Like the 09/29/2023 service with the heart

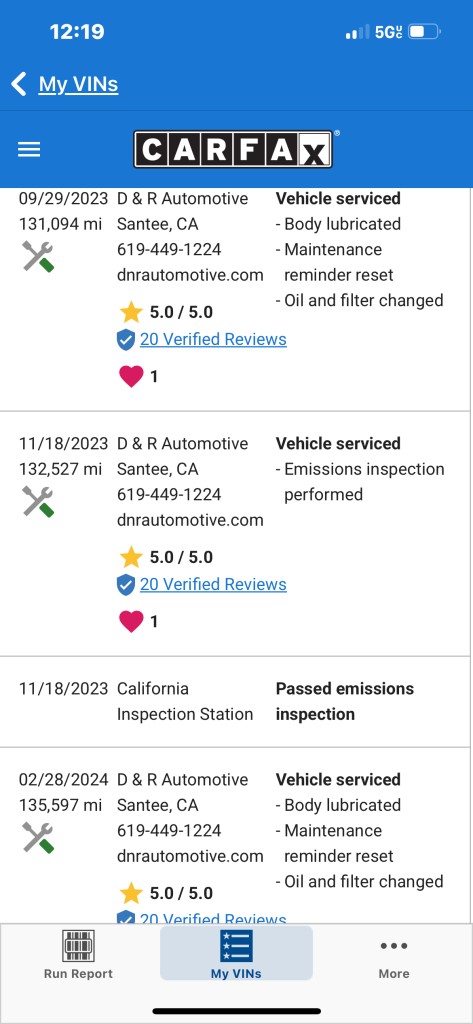(131, 376)
